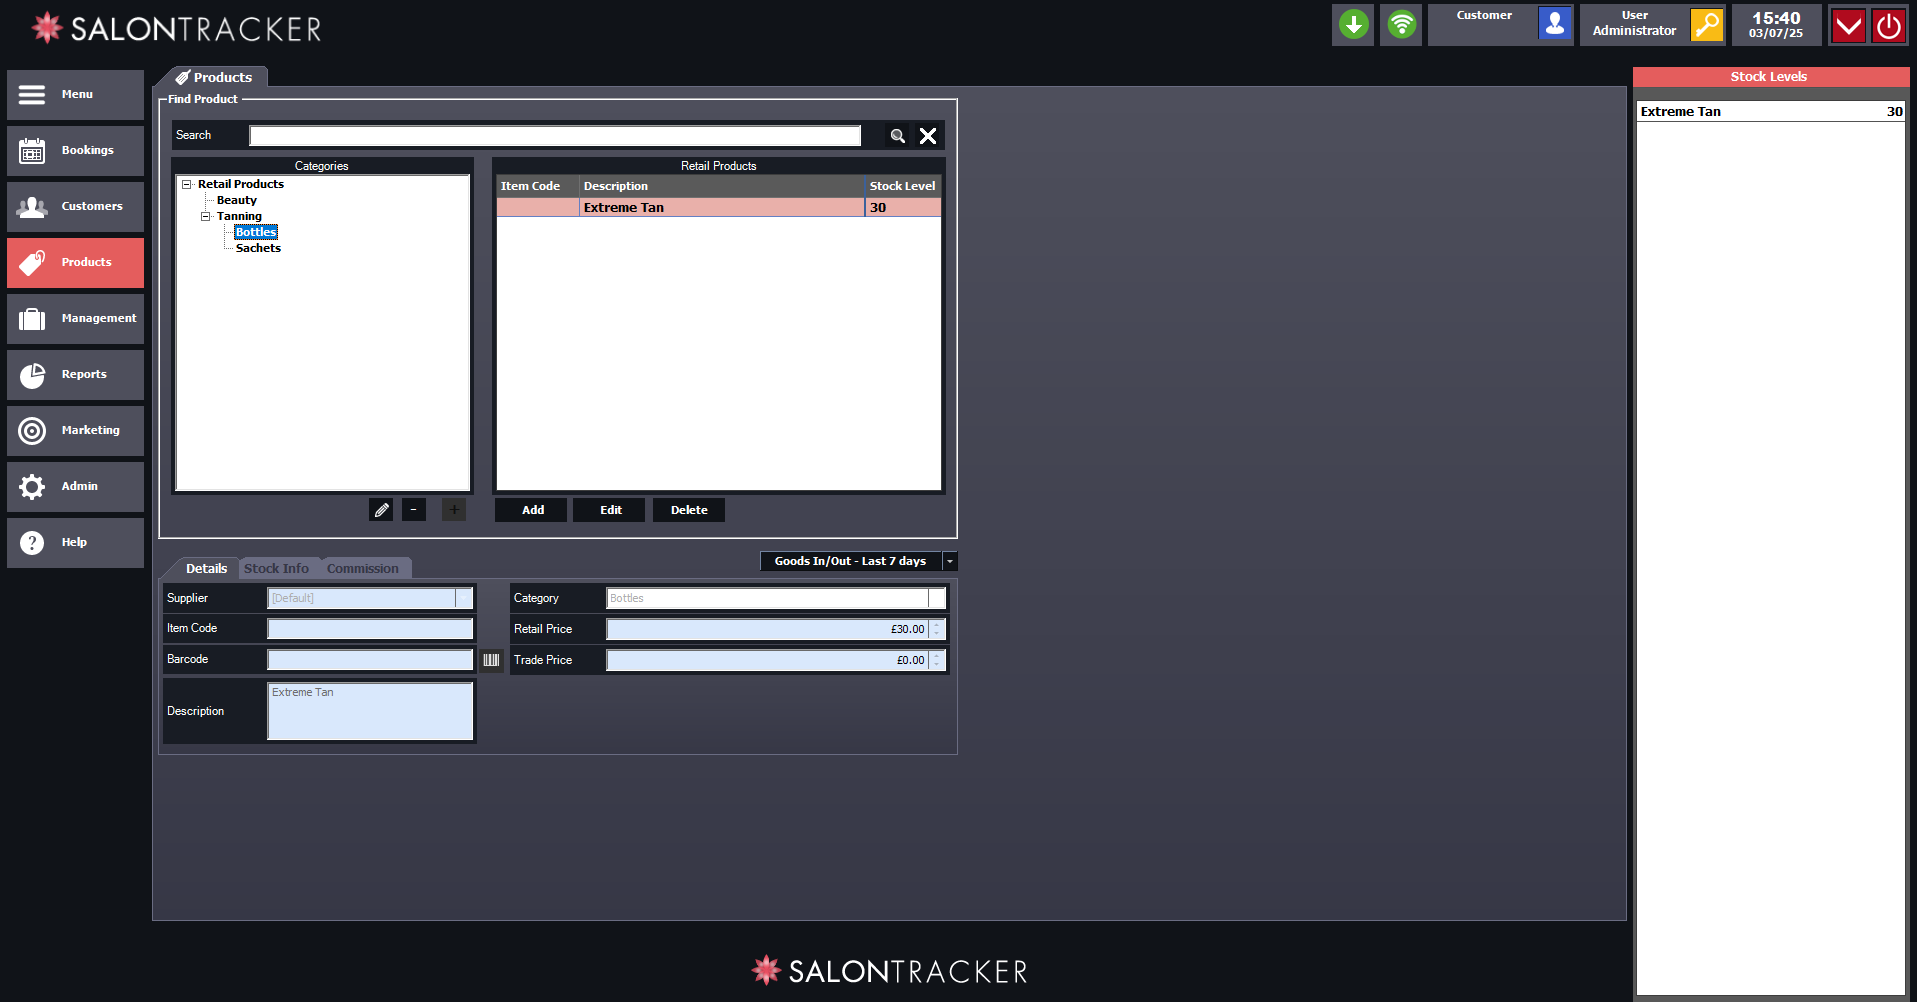Screen dimensions: 1918x1005
Task: Switch to the Details tab
Action: point(206,568)
